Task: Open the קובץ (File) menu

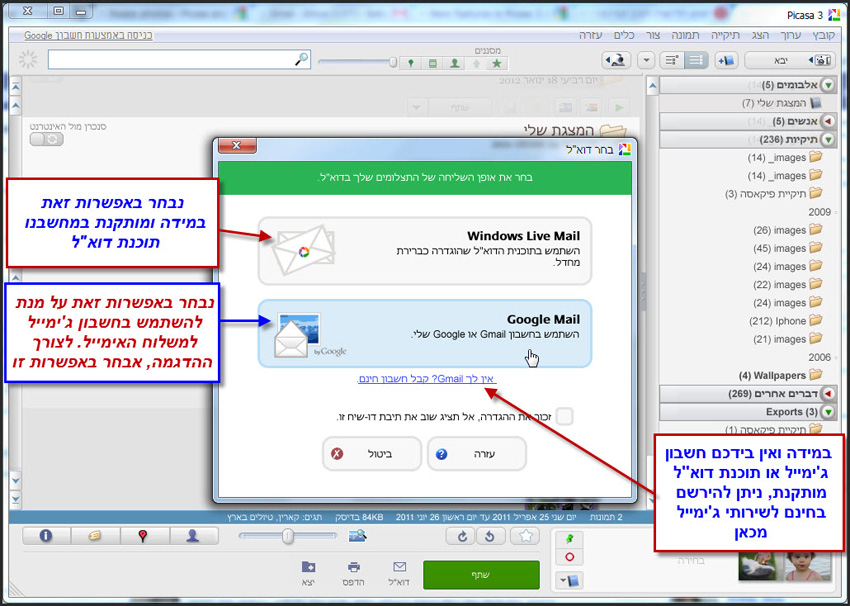Action: 823,35
